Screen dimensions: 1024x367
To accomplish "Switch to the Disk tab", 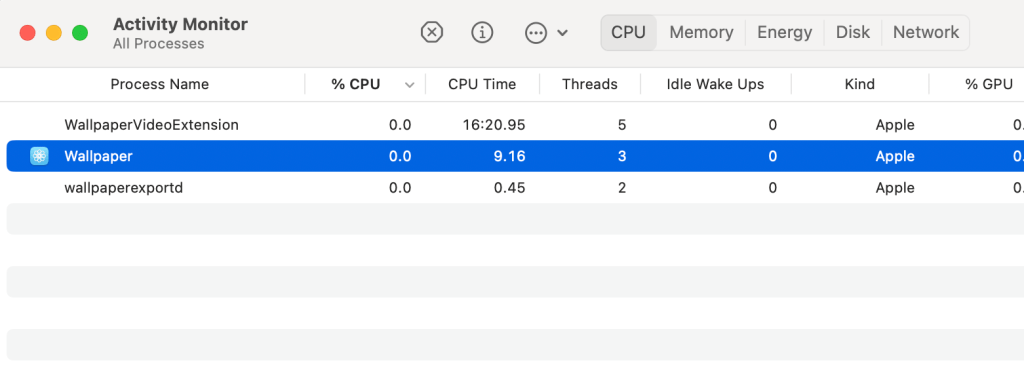I will pyautogui.click(x=853, y=33).
